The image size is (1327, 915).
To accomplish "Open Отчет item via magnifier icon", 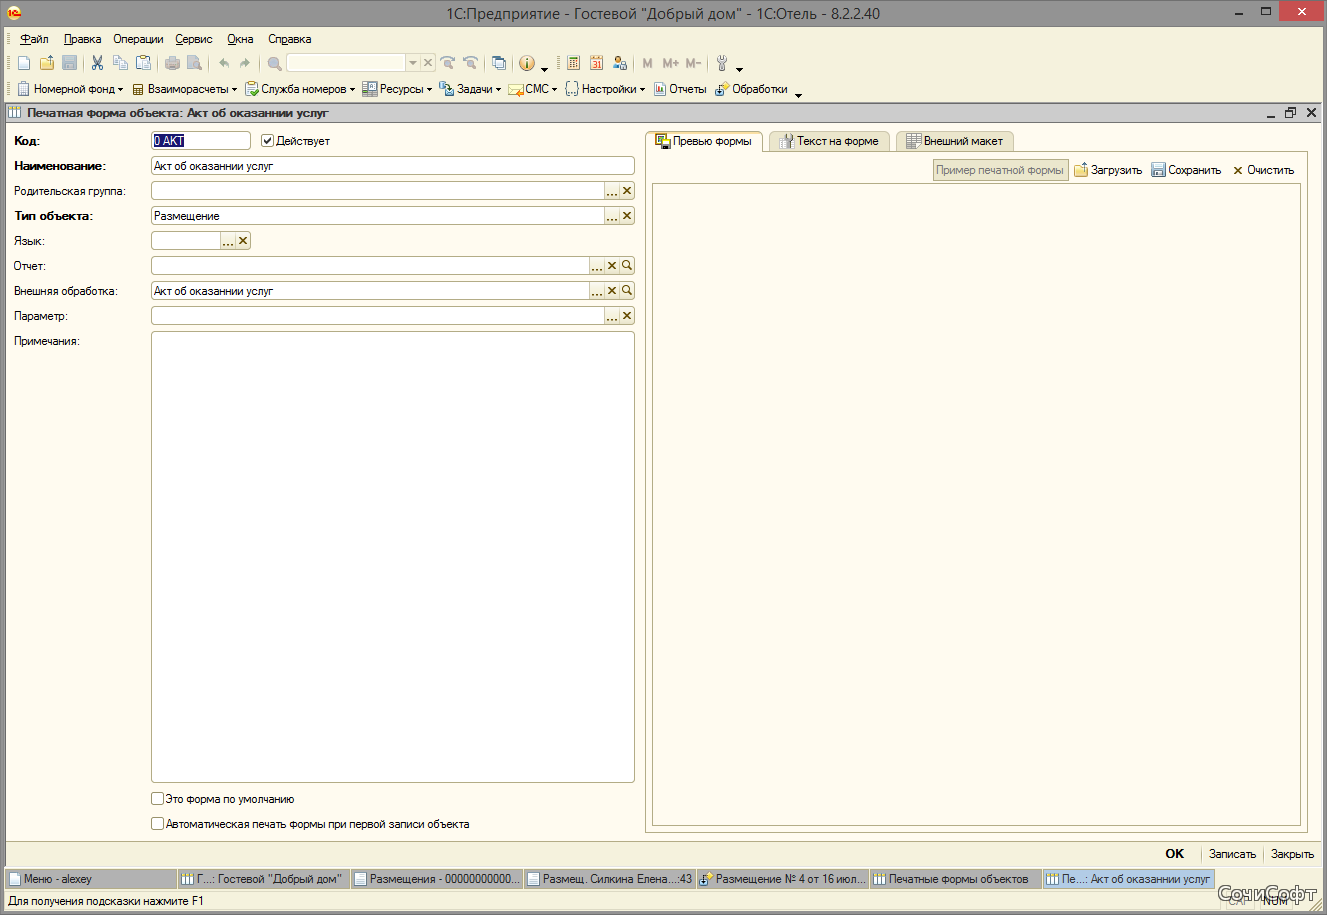I will 627,266.
